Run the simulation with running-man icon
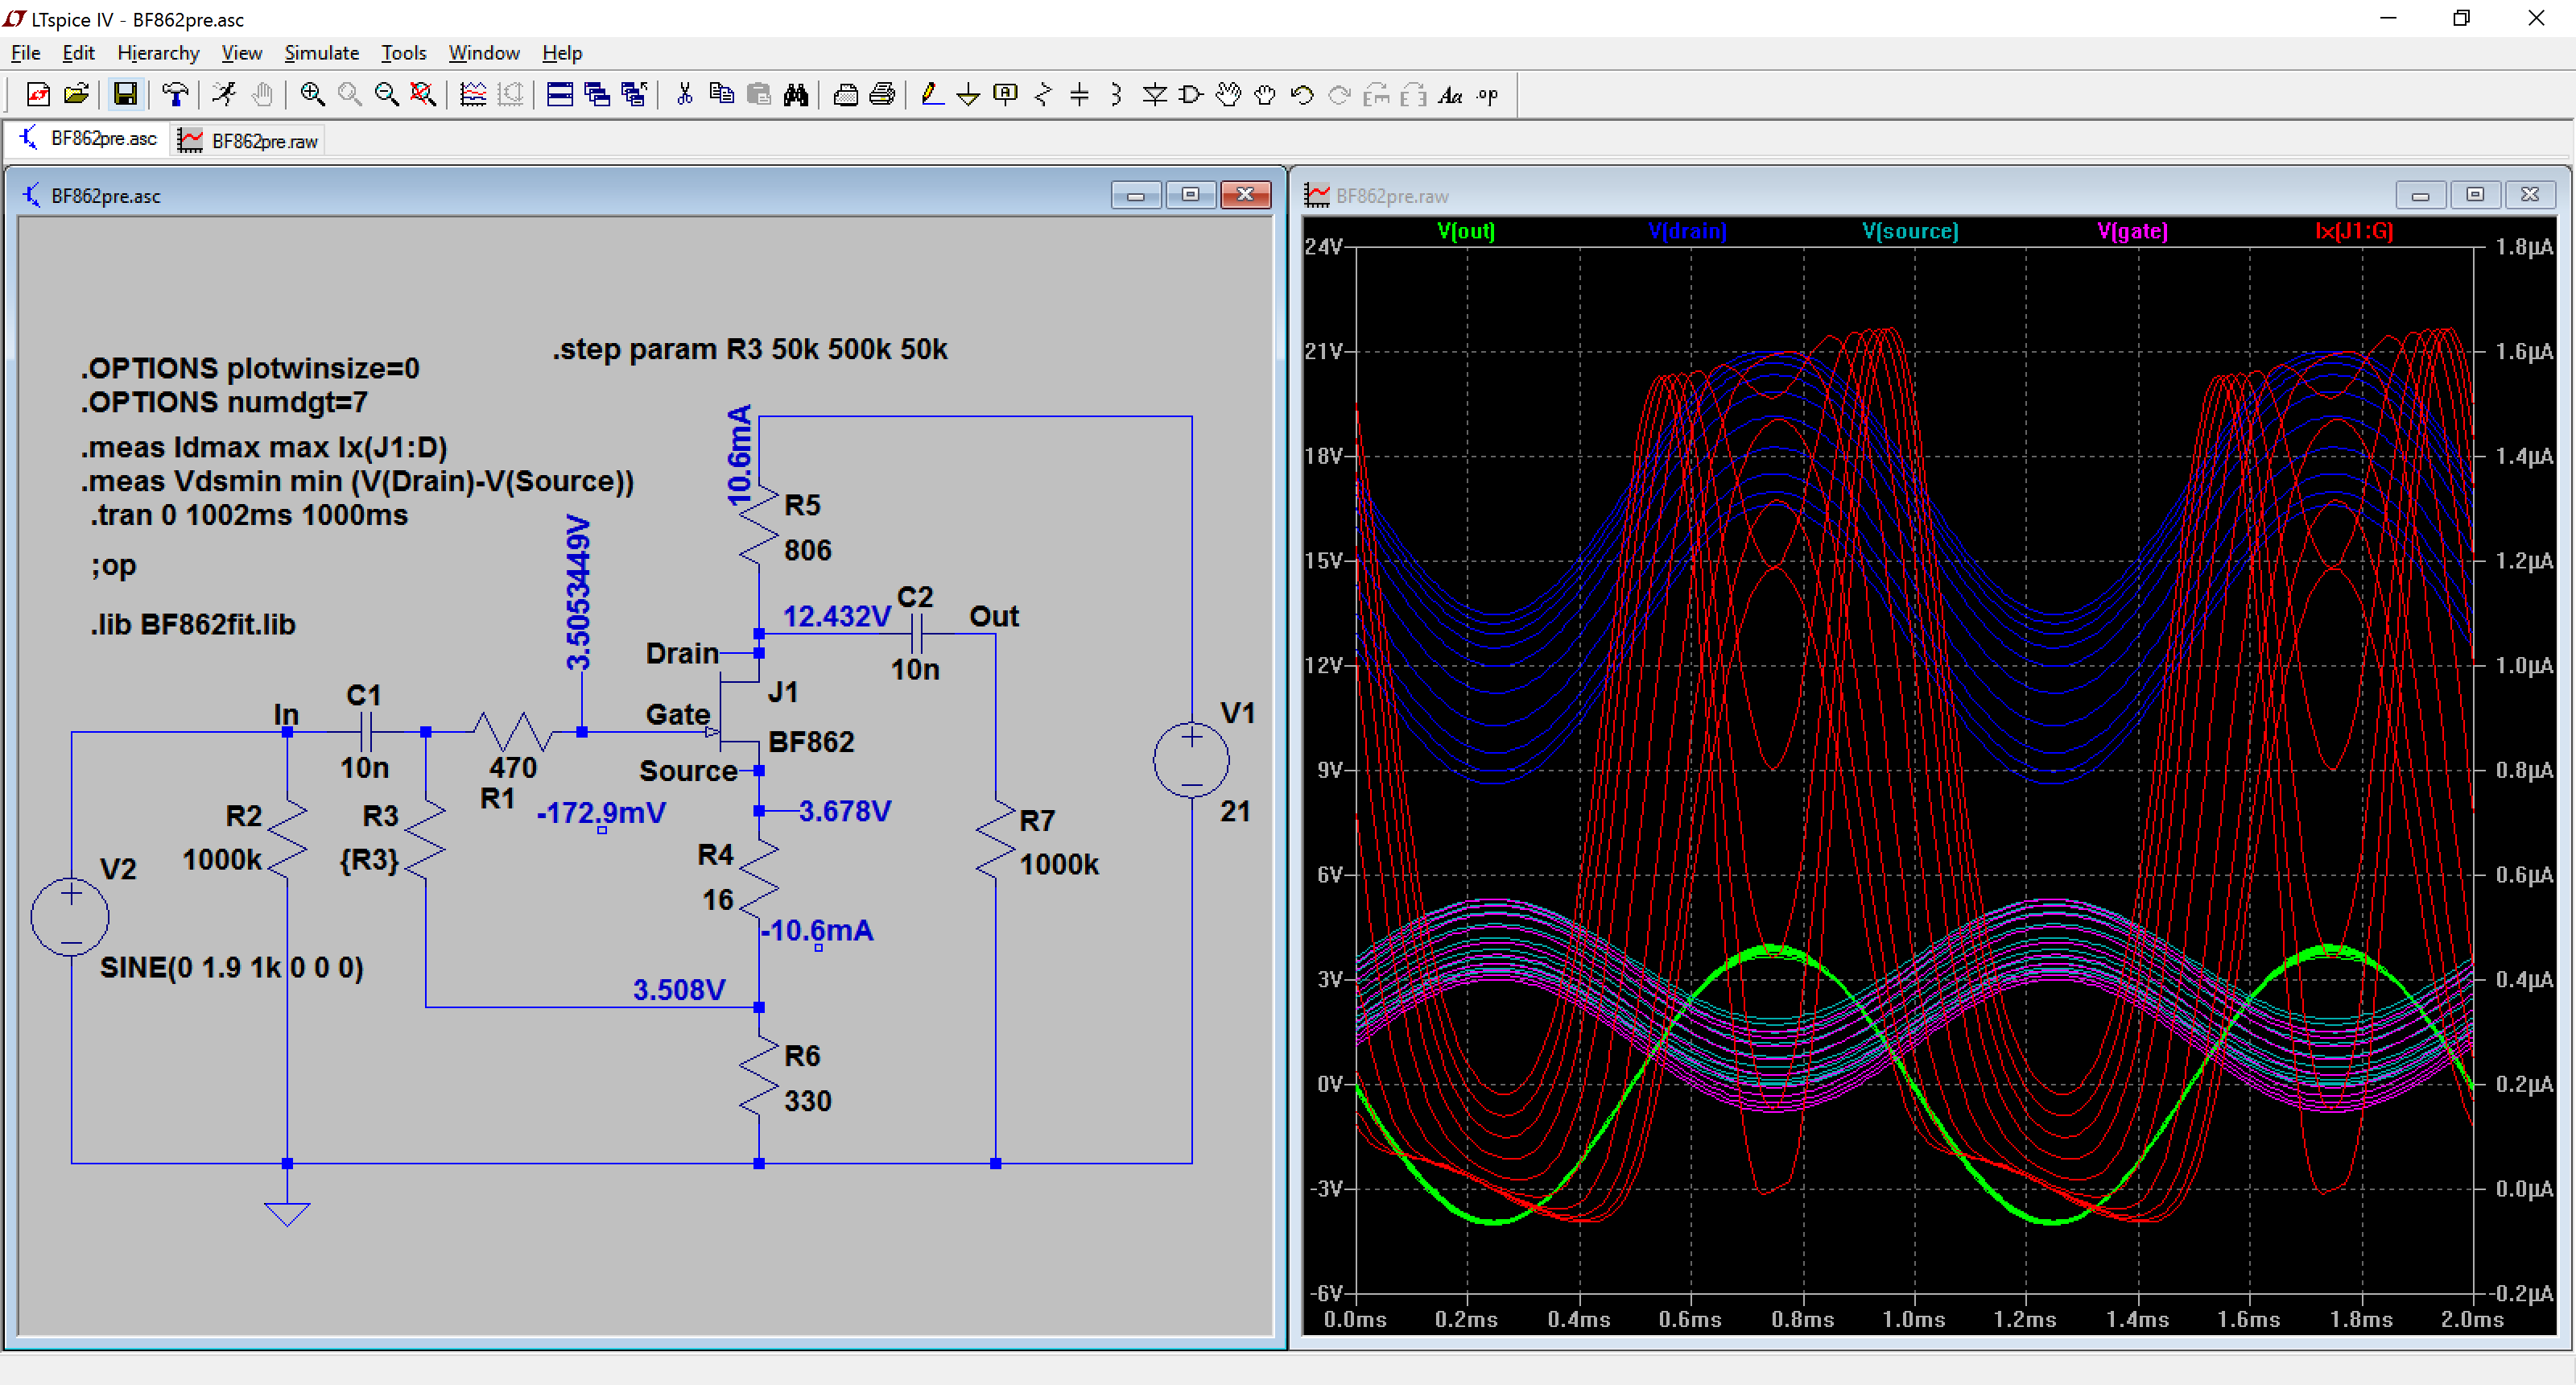Viewport: 2576px width, 1385px height. (224, 95)
